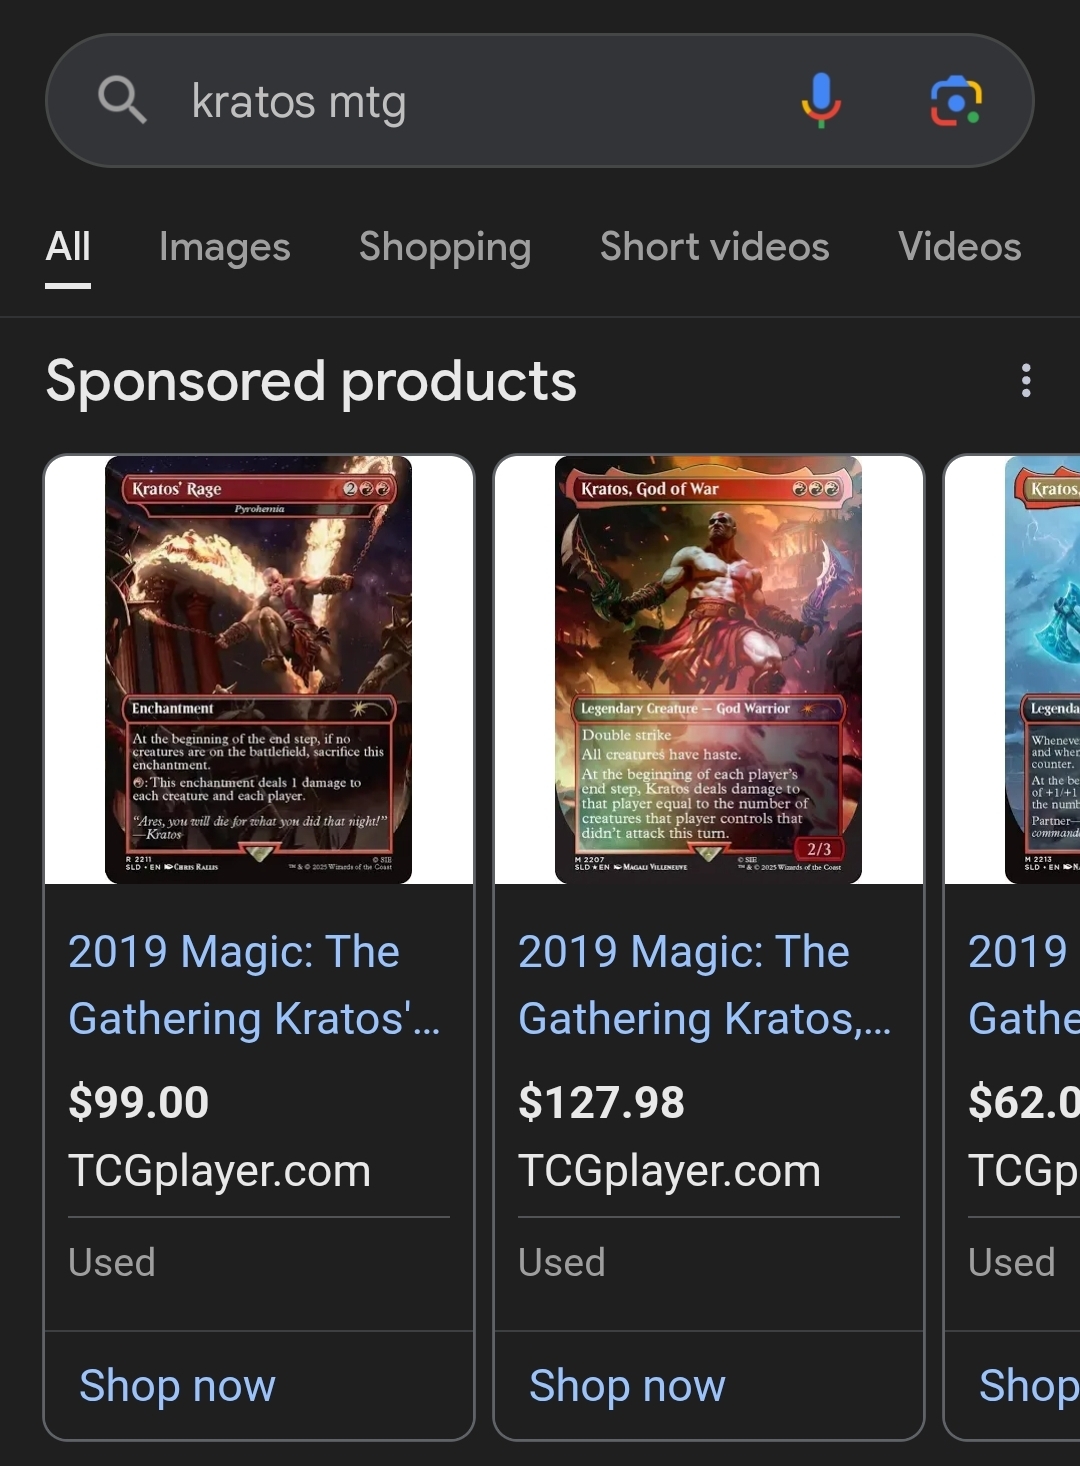Go to the Videos tab
The height and width of the screenshot is (1466, 1080).
[960, 247]
